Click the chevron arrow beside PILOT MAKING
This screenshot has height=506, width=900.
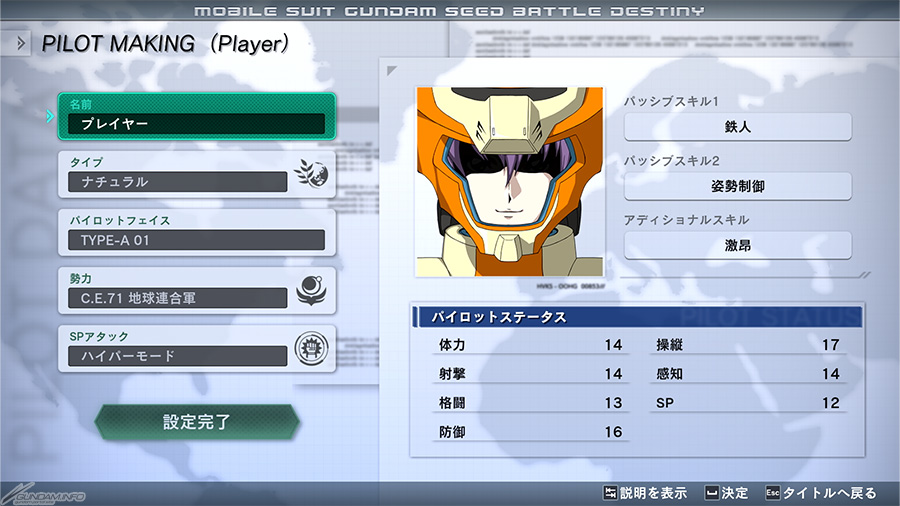coord(21,43)
